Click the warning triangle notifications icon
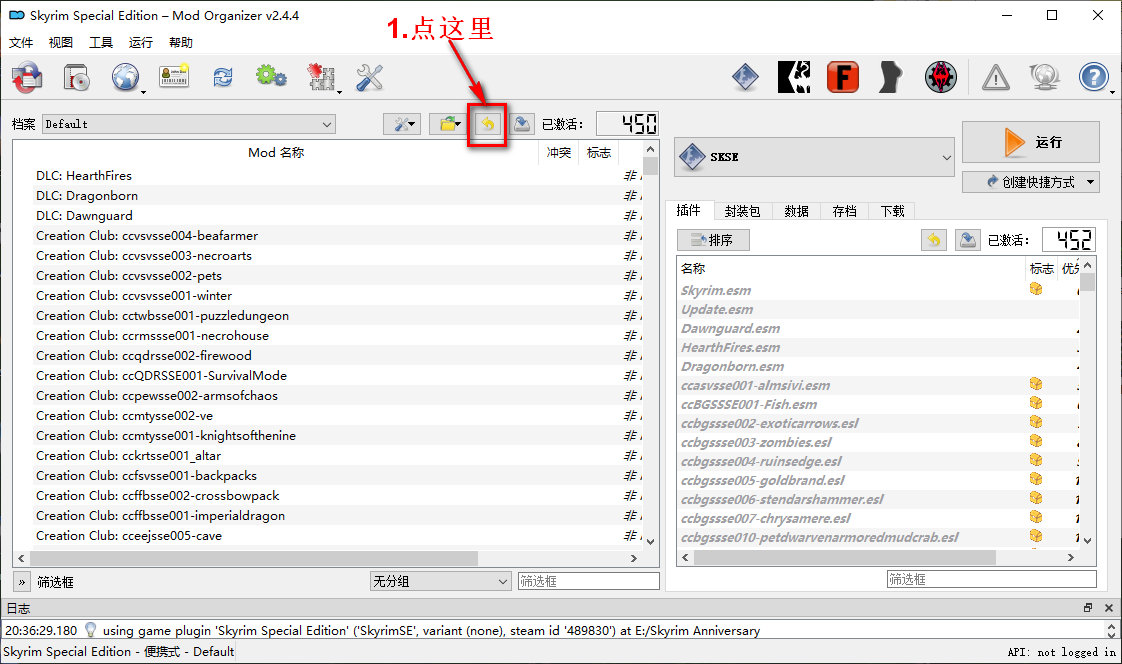1122x664 pixels. [x=995, y=77]
